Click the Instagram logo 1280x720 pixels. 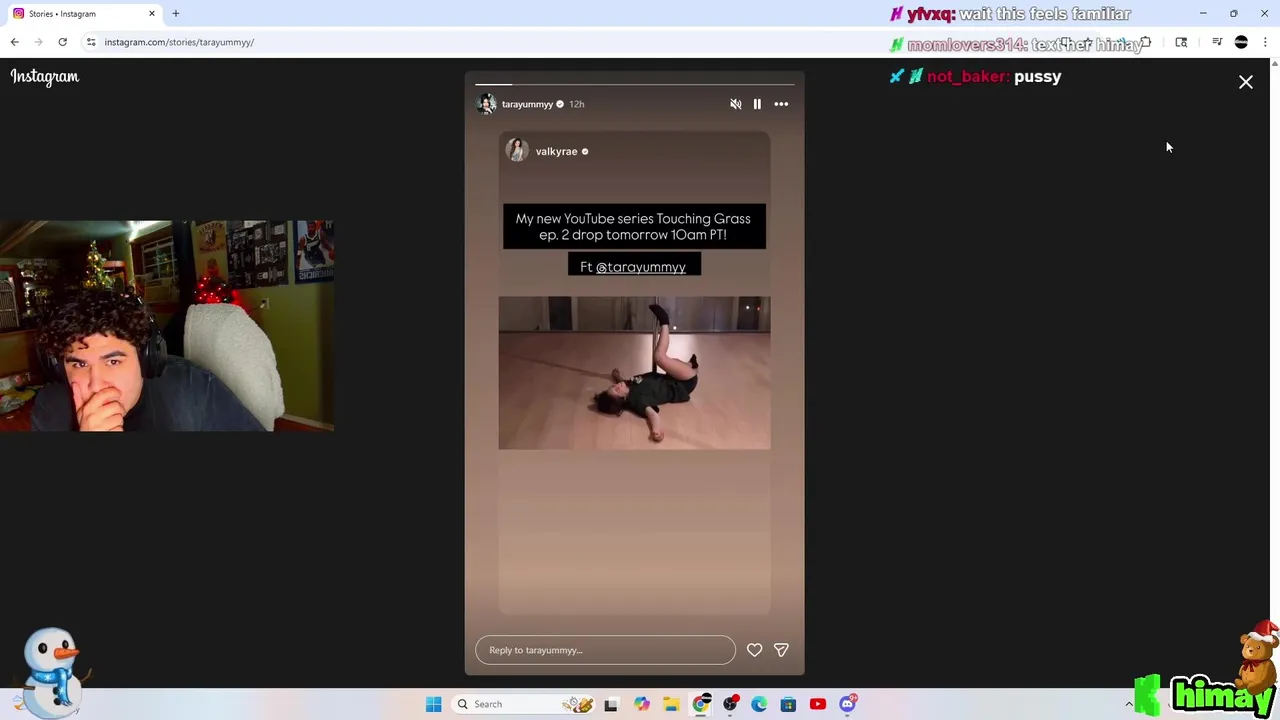(45, 77)
